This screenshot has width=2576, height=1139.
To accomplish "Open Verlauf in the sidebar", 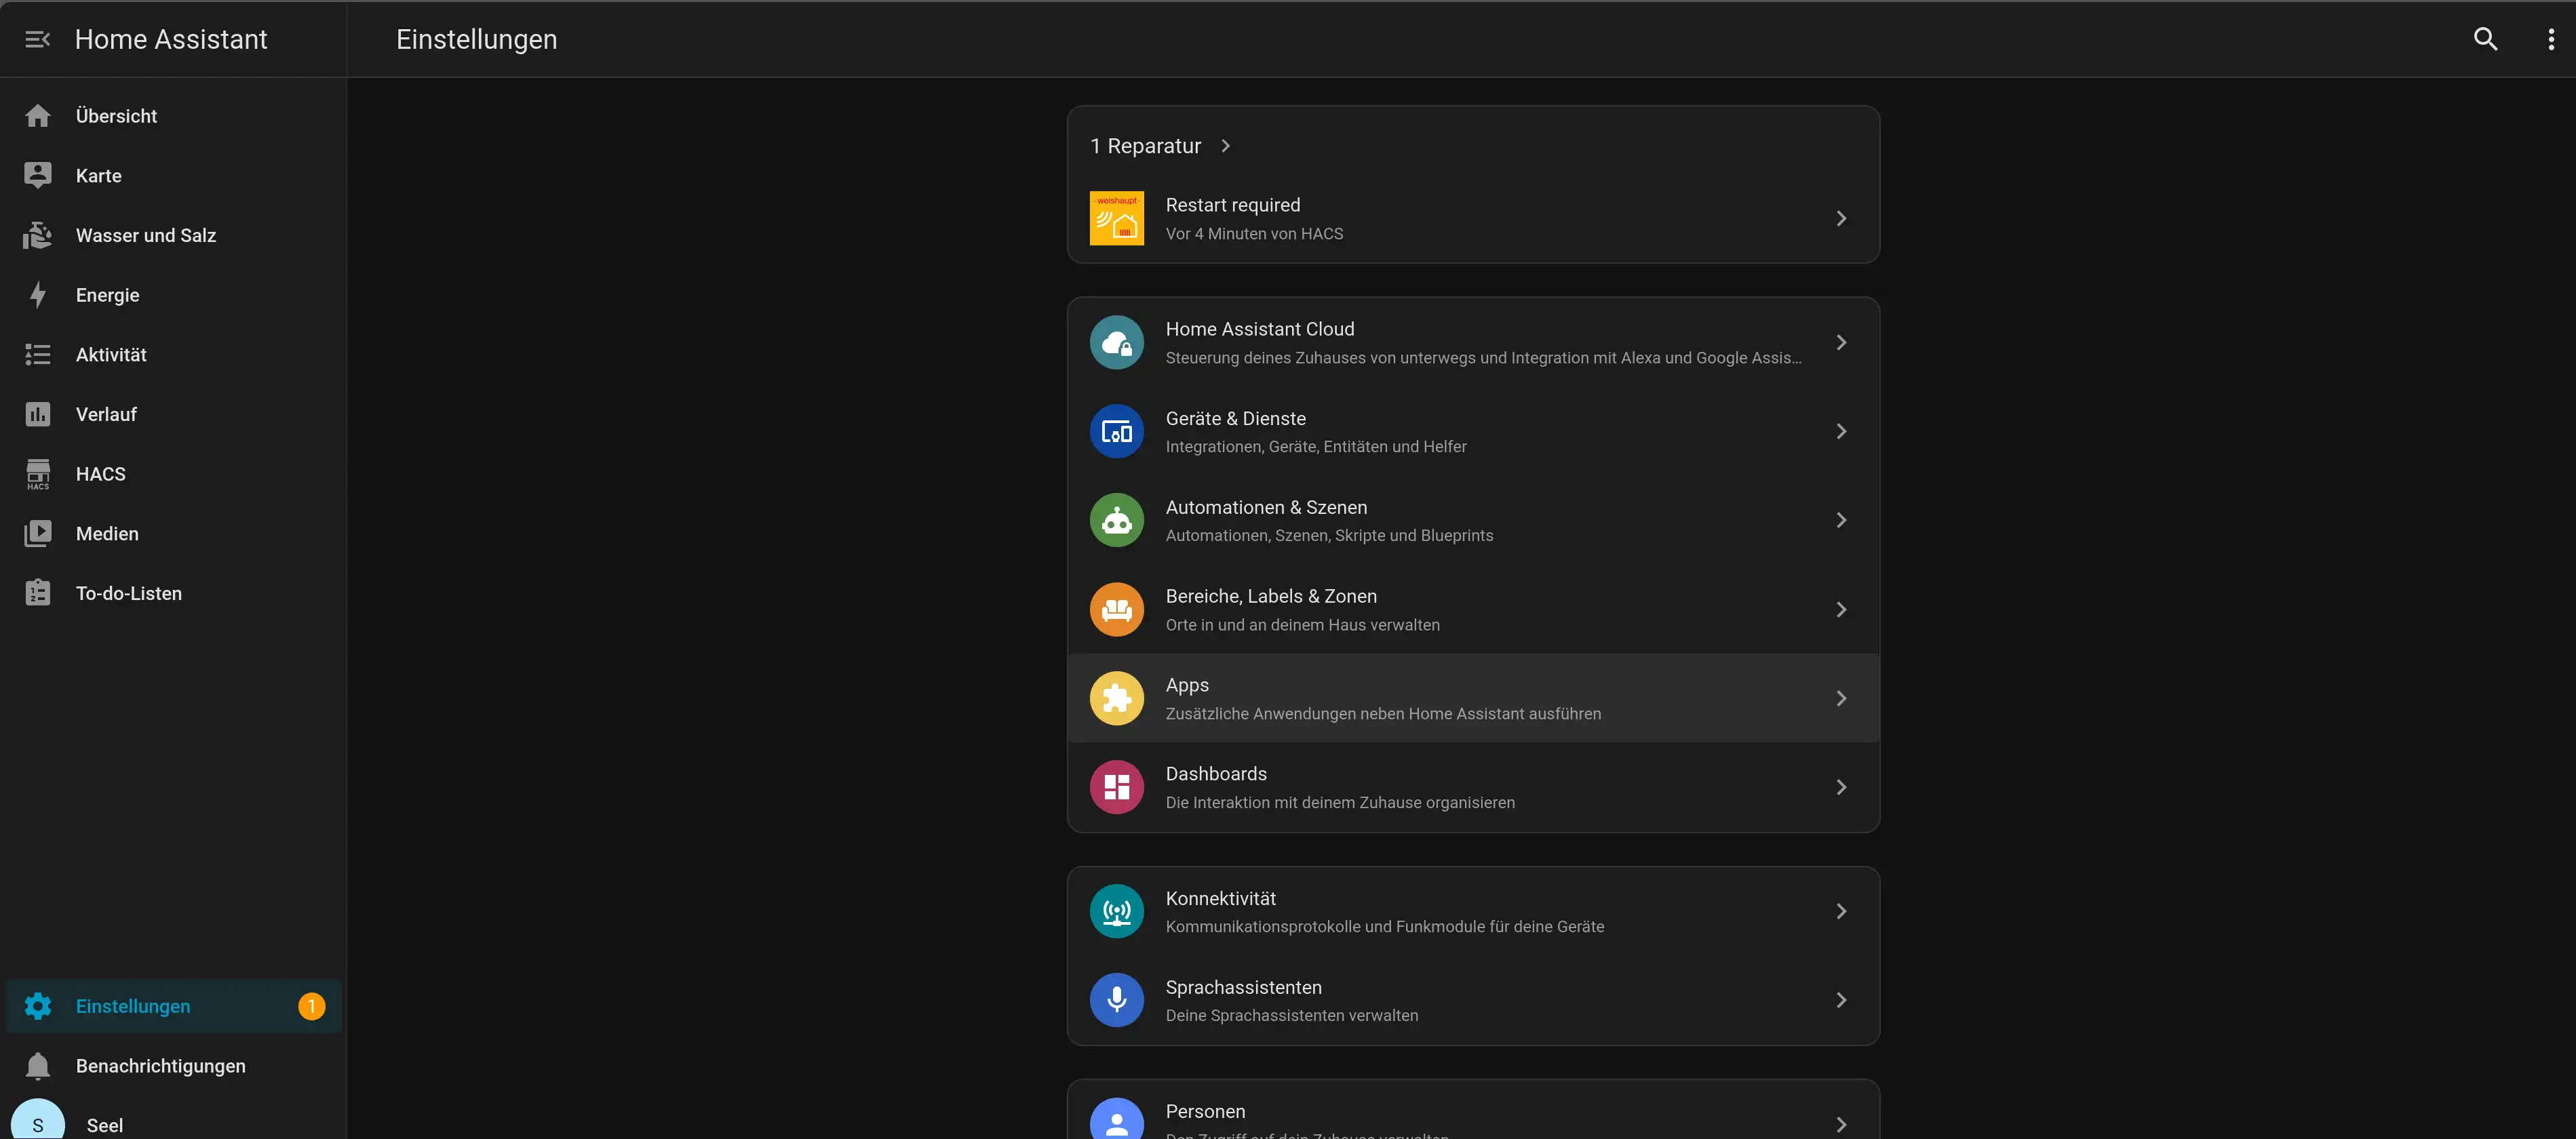I will point(173,414).
